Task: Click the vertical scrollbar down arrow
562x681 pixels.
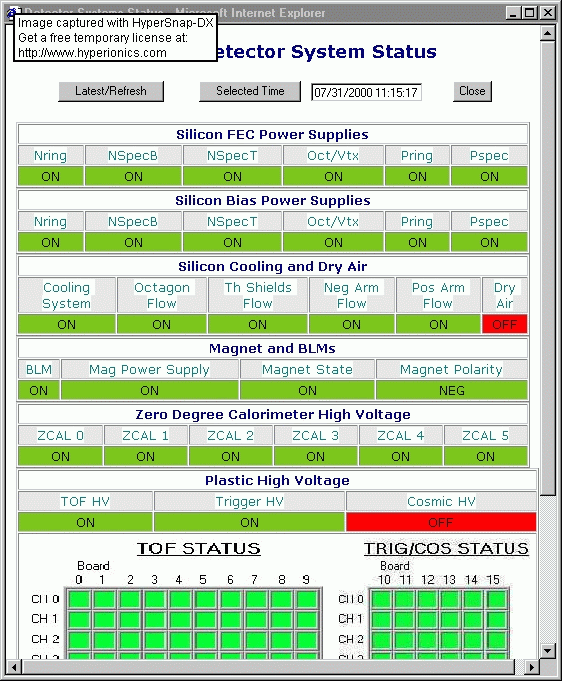Action: coord(548,651)
